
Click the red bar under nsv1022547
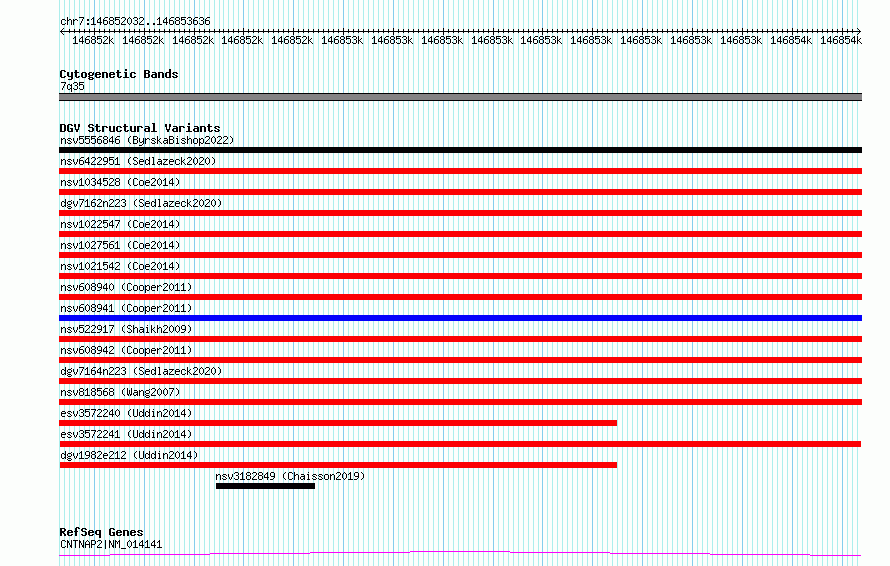pos(460,234)
